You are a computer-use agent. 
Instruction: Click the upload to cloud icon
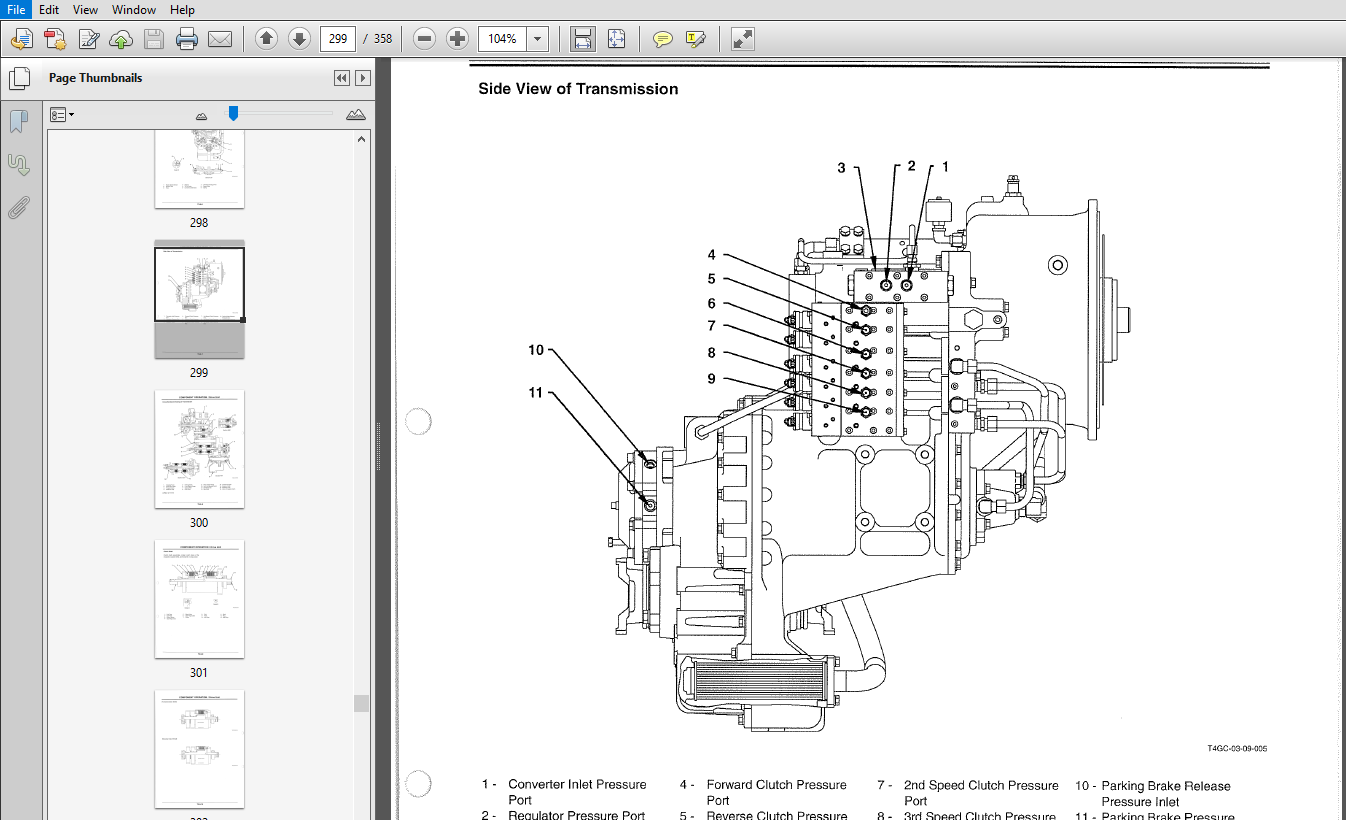pyautogui.click(x=121, y=39)
